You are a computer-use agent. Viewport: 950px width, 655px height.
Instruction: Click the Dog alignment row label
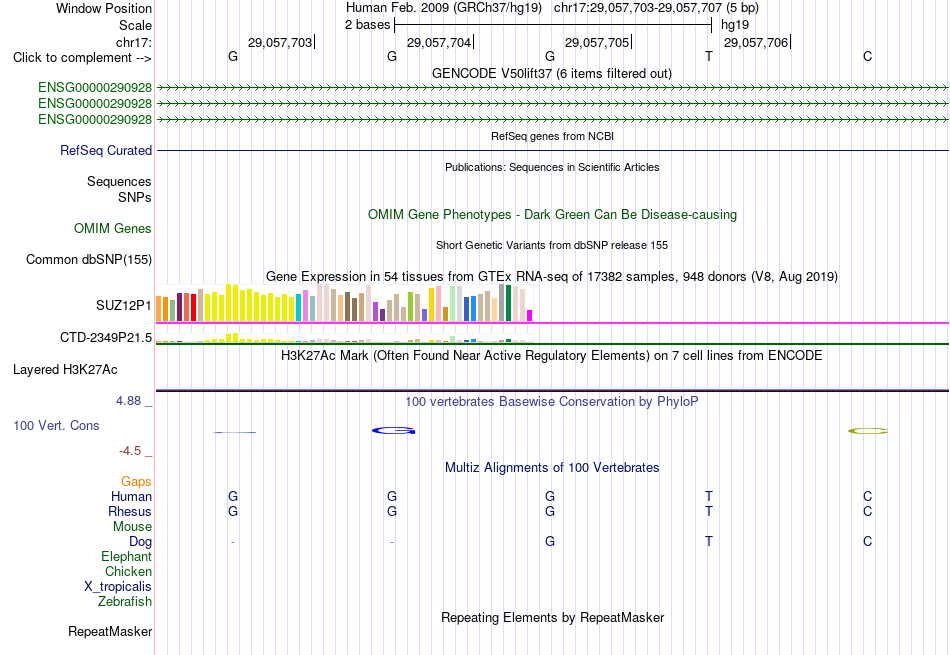click(140, 542)
